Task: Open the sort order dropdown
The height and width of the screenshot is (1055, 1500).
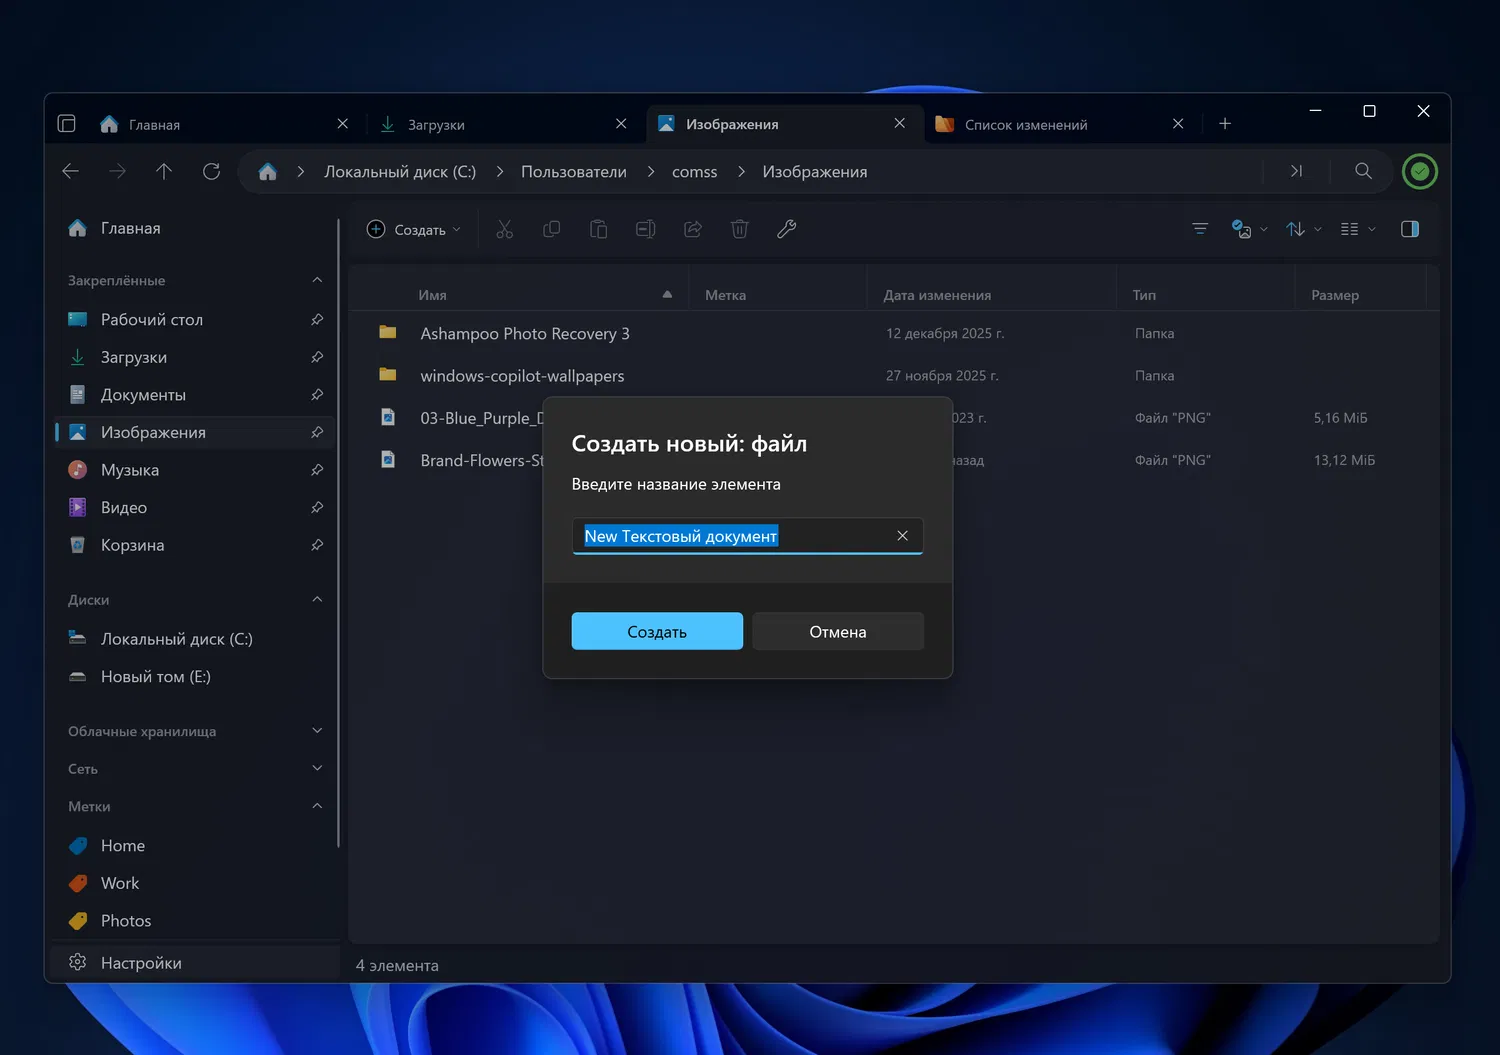Action: [1303, 229]
